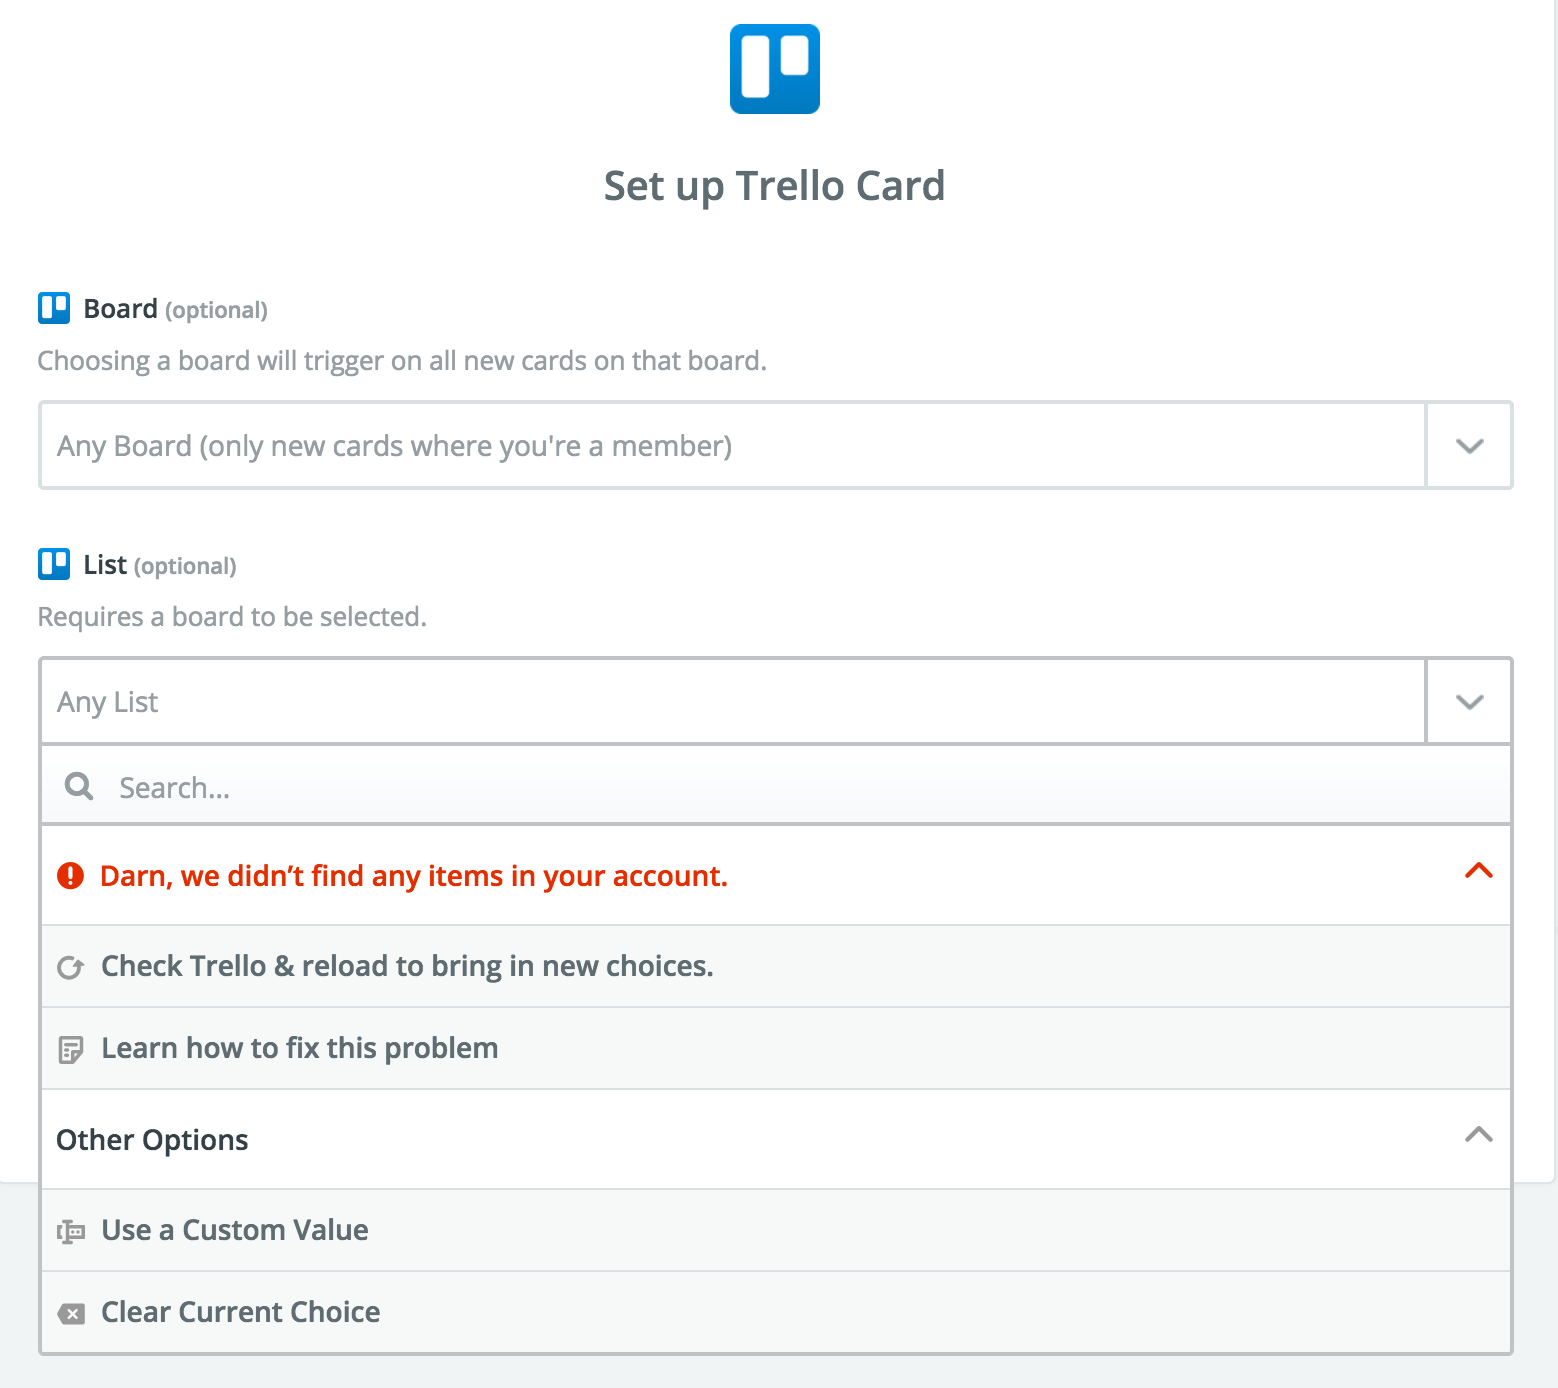Viewport: 1558px width, 1388px height.
Task: Click the List (optional) label
Action: pos(160,565)
